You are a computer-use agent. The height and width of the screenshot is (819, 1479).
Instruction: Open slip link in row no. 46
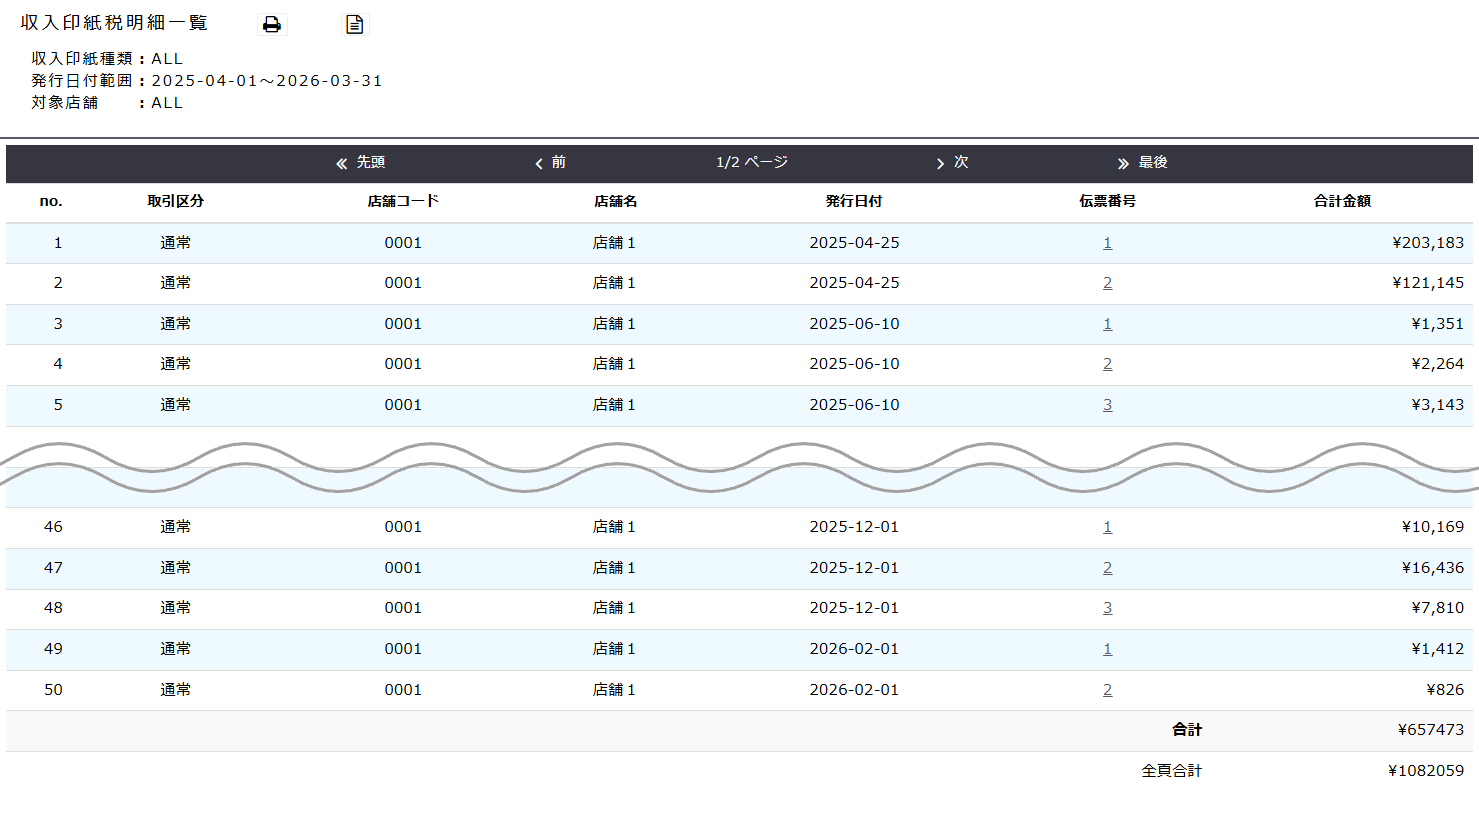1107,527
